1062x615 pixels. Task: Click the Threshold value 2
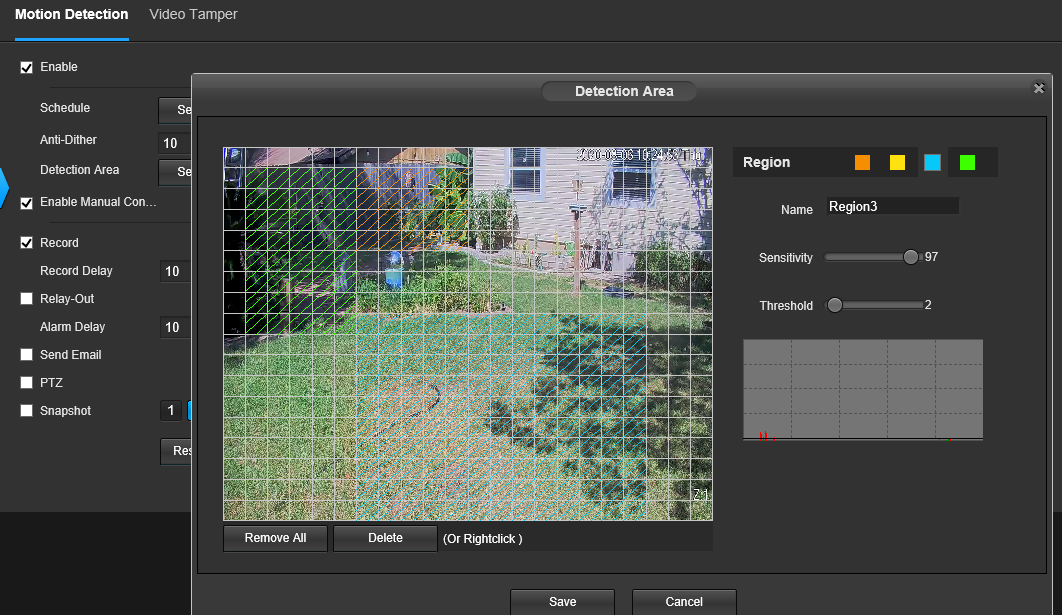[928, 305]
